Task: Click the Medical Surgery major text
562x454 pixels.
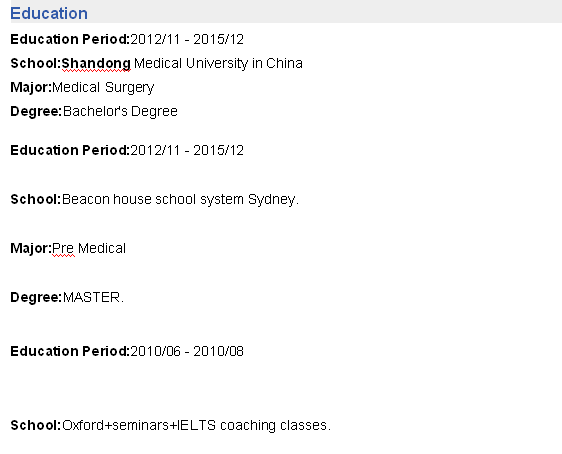Action: pos(103,87)
